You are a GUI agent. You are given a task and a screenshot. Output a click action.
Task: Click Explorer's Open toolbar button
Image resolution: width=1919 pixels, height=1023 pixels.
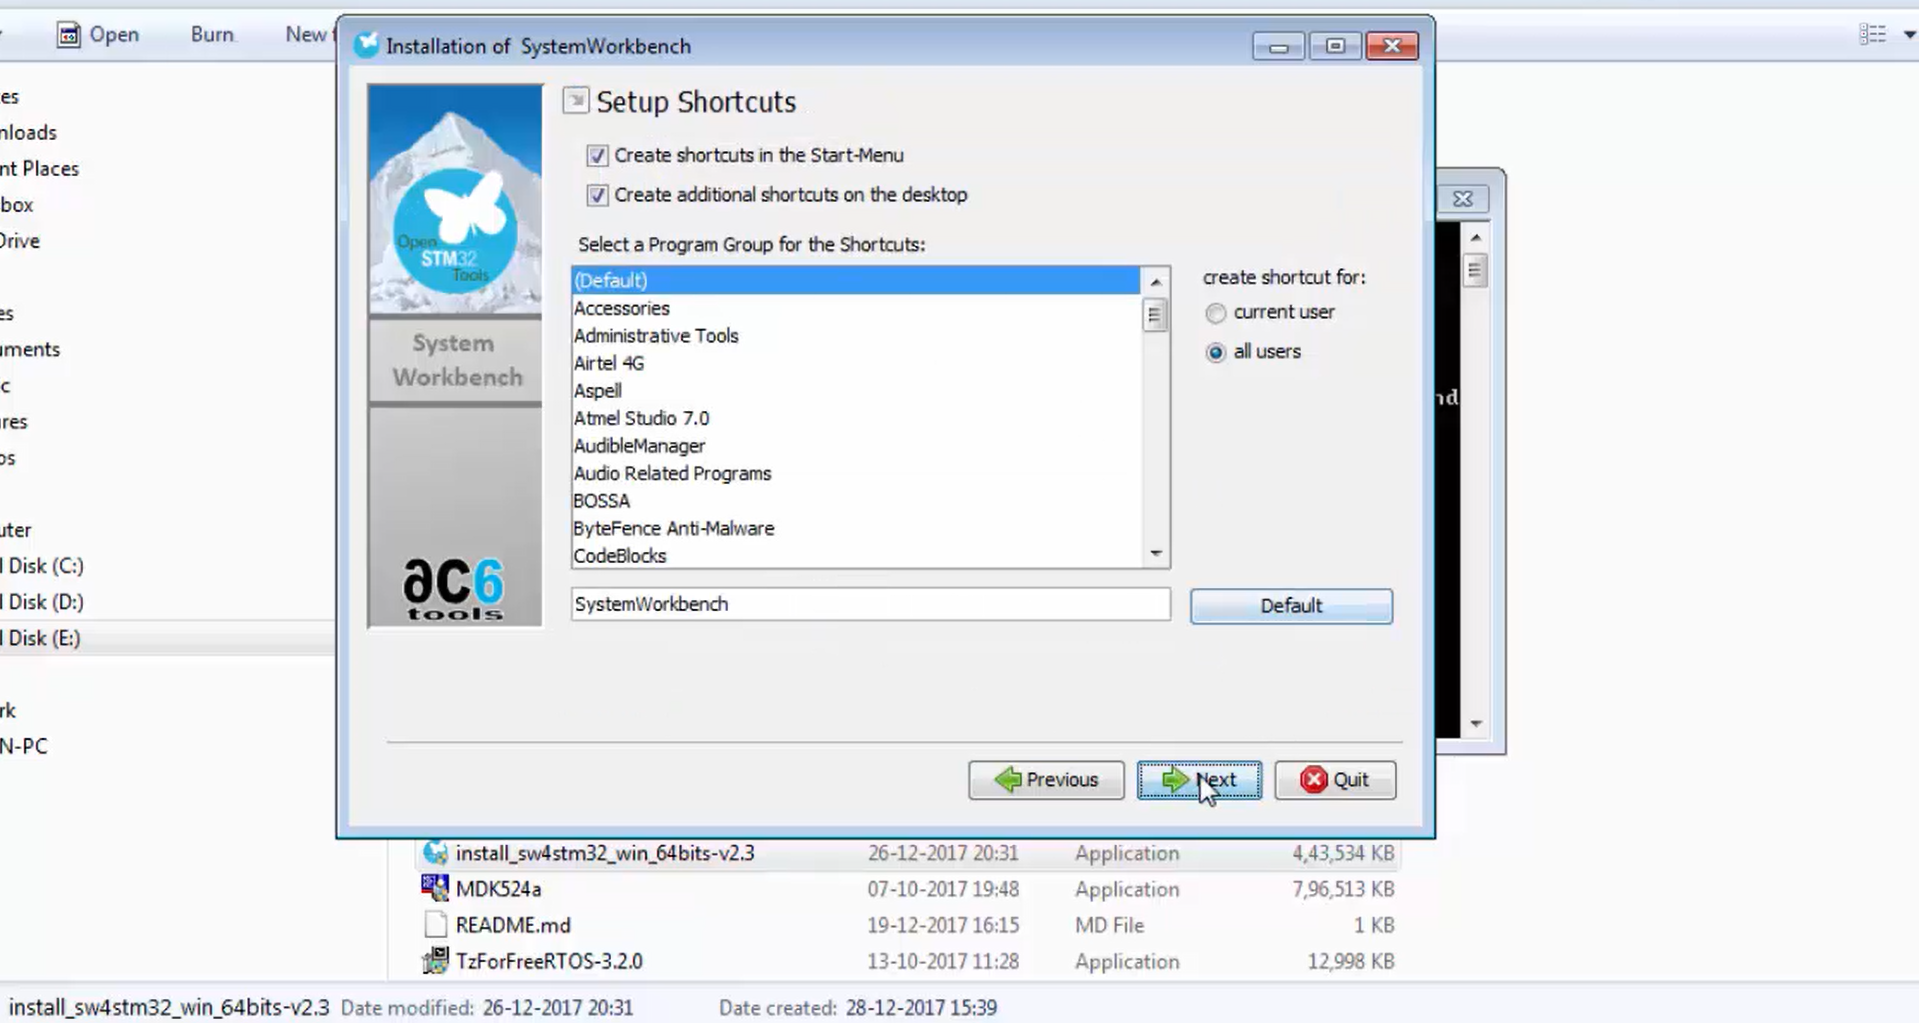click(98, 35)
